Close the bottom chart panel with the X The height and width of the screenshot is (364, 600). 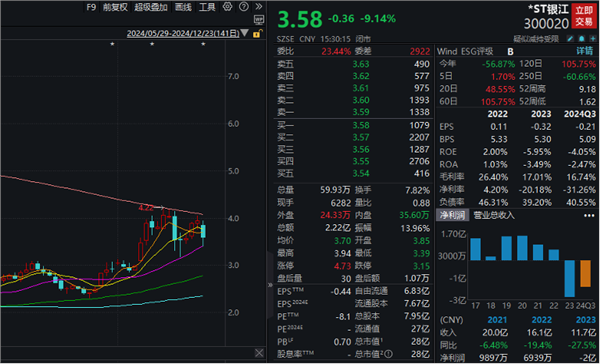[259, 353]
